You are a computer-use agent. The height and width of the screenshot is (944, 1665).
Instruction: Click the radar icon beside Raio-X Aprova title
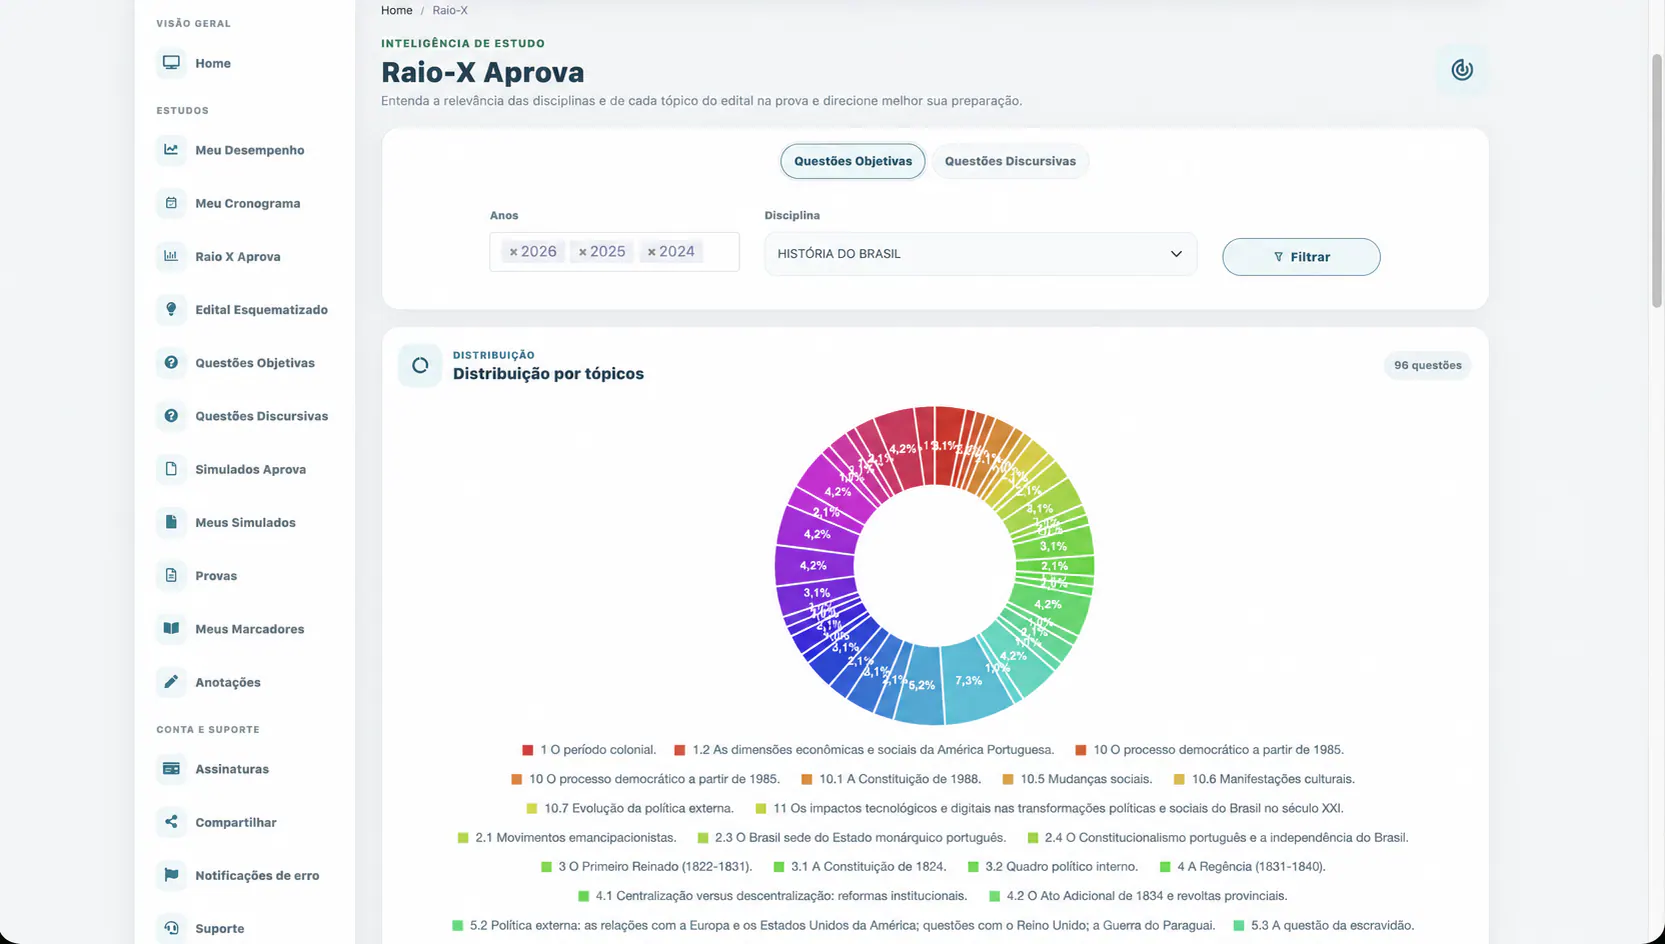(x=1462, y=70)
